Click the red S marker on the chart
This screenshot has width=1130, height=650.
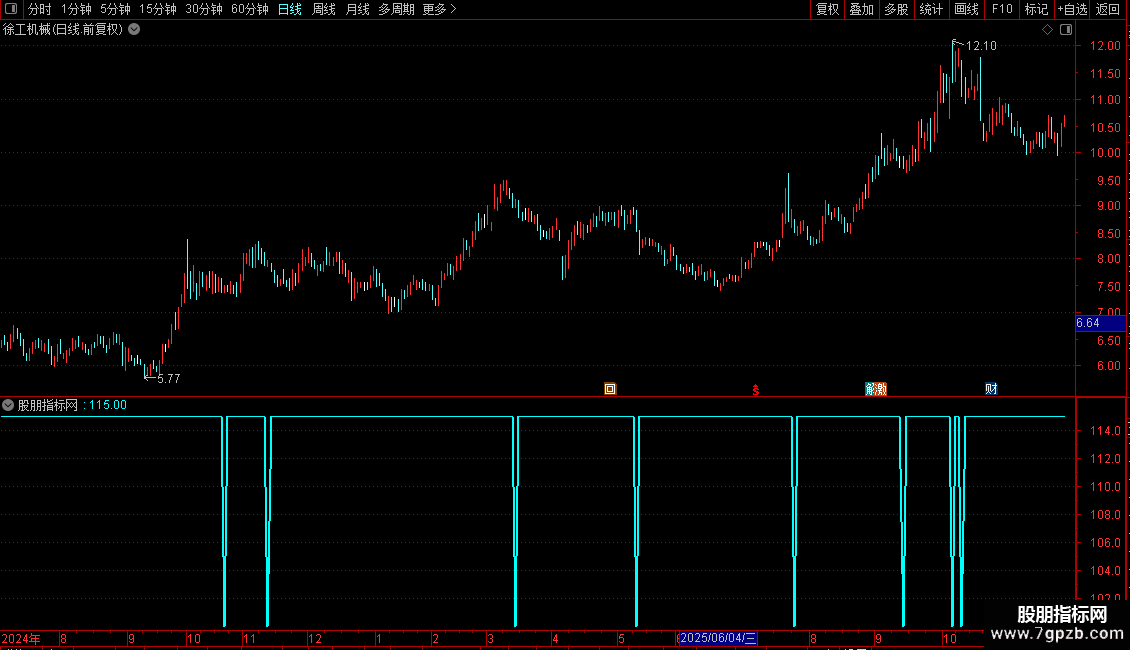tap(755, 390)
